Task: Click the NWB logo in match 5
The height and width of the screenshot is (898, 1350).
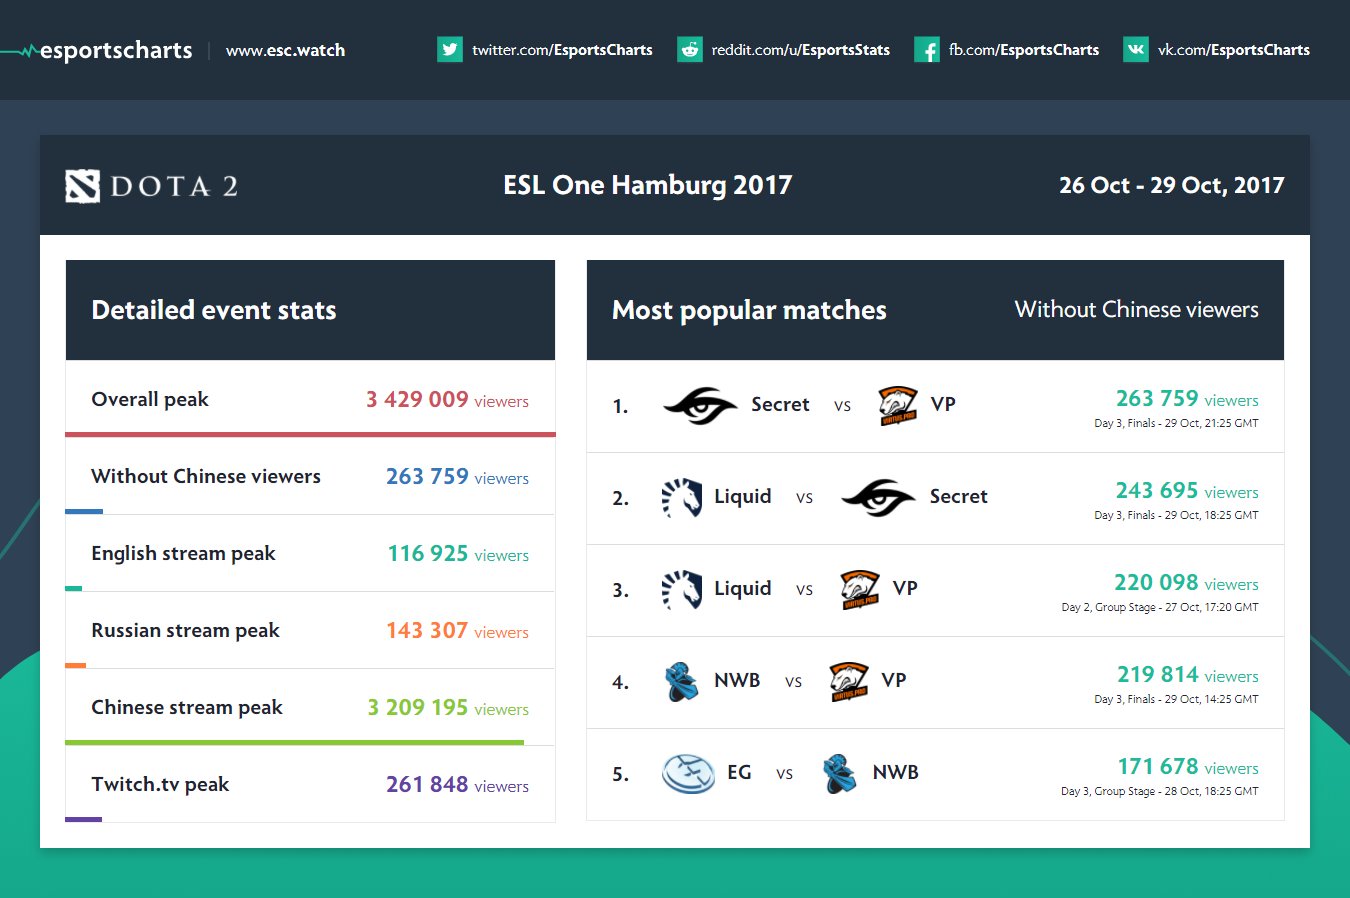Action: click(840, 773)
